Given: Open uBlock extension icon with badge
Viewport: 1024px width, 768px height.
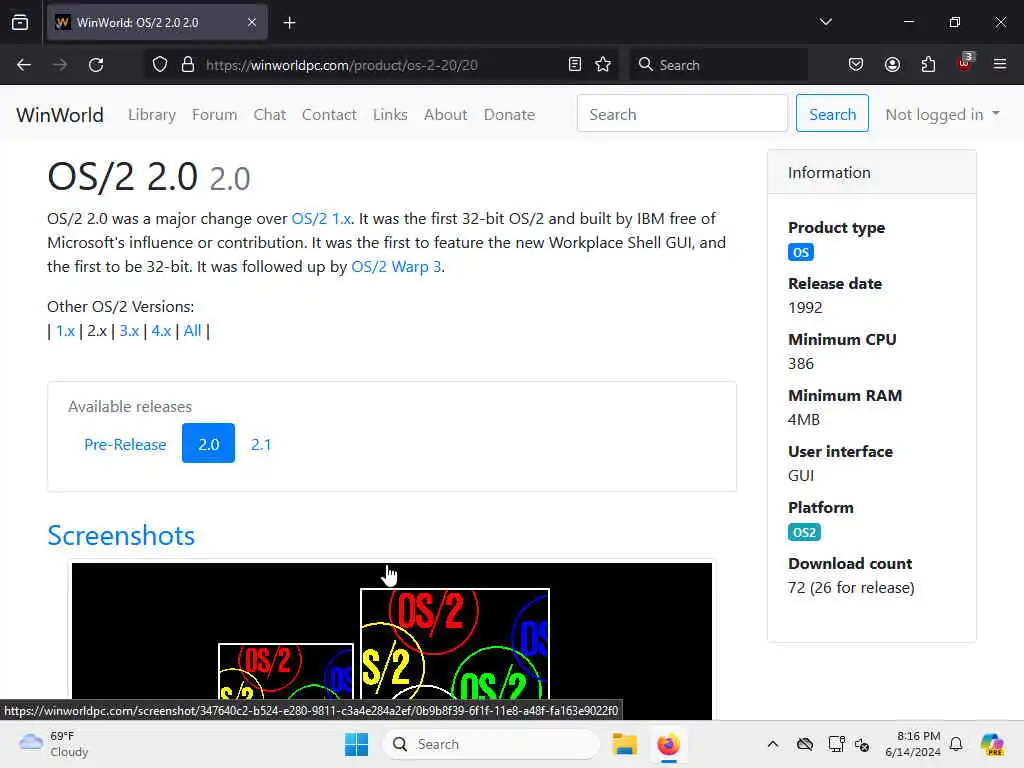Looking at the screenshot, I should [965, 63].
